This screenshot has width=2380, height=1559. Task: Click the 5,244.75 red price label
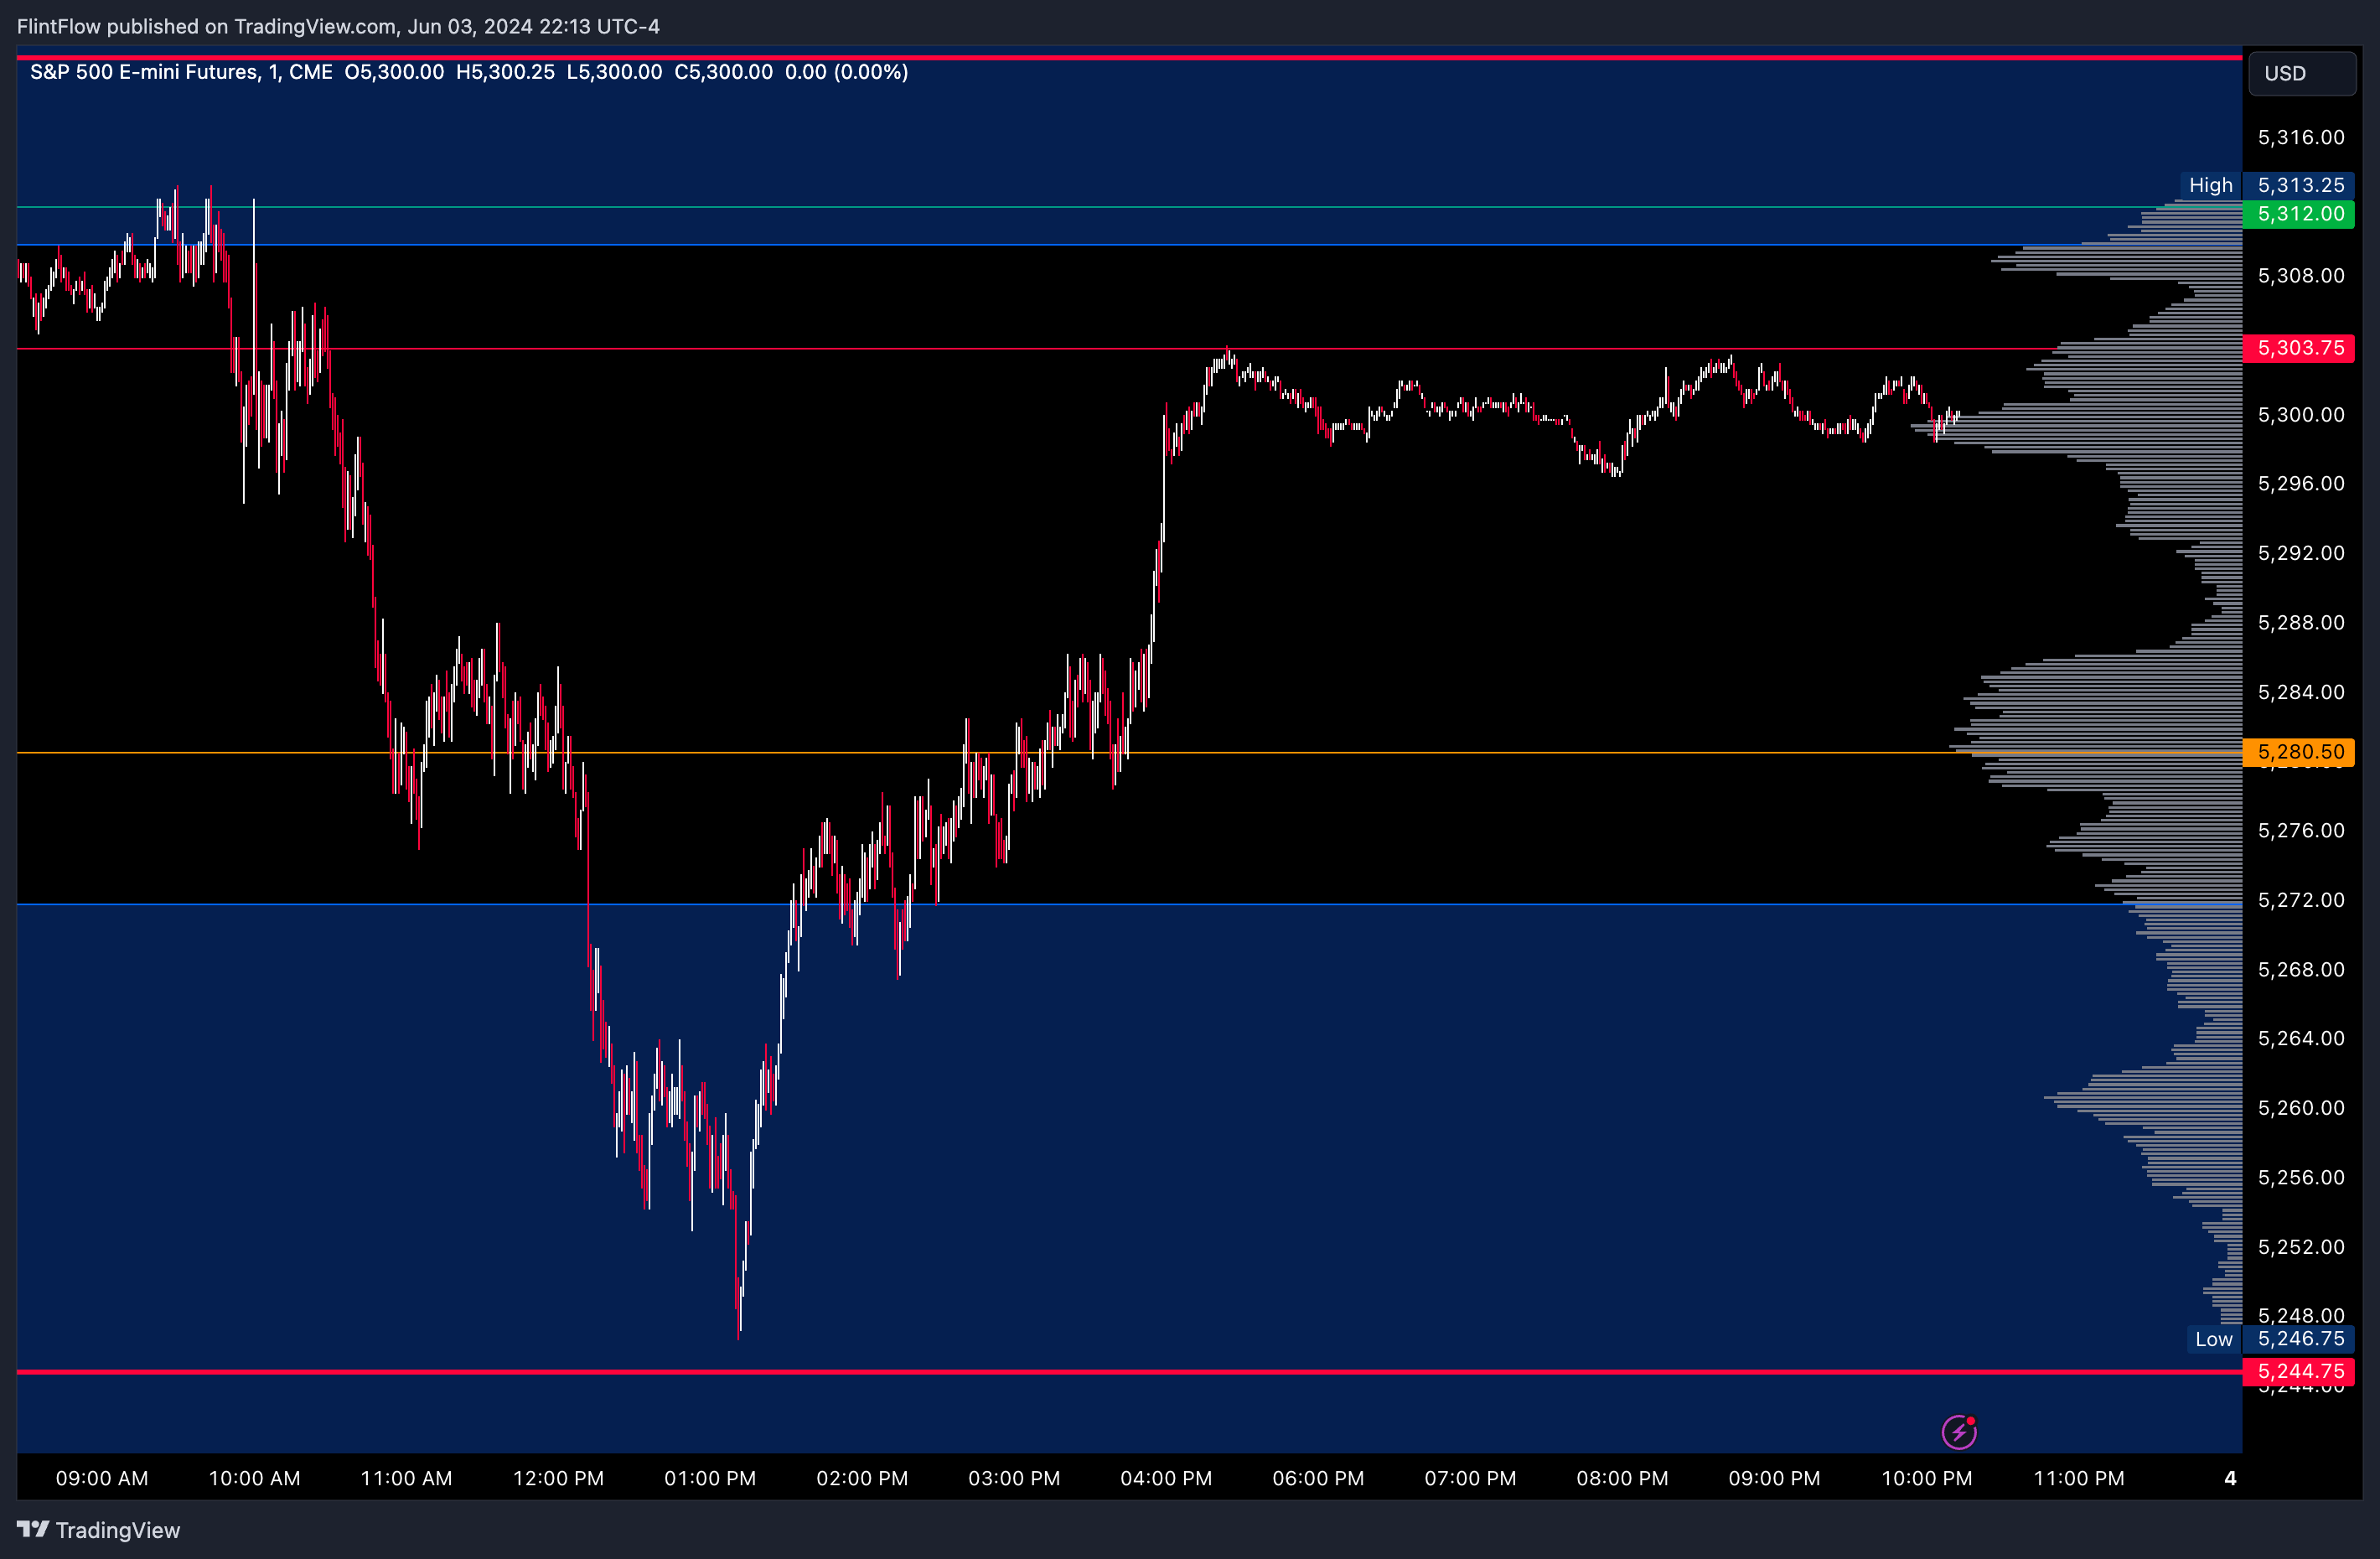click(x=2299, y=1371)
